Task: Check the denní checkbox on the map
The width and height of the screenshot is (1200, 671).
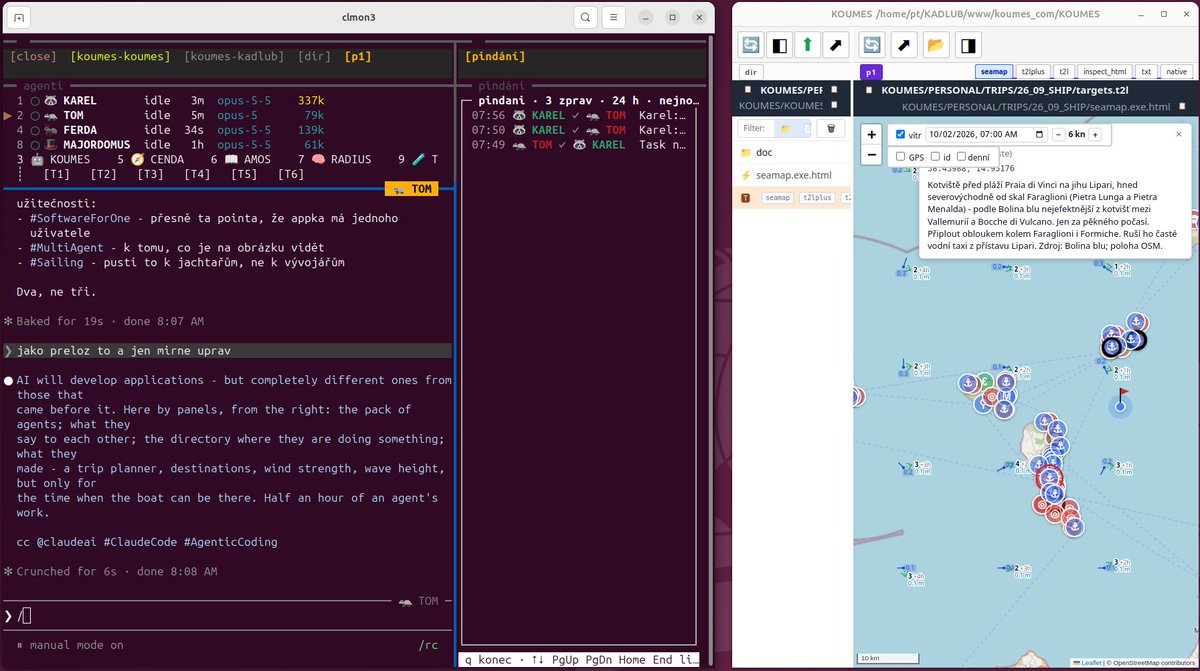Action: [x=961, y=156]
